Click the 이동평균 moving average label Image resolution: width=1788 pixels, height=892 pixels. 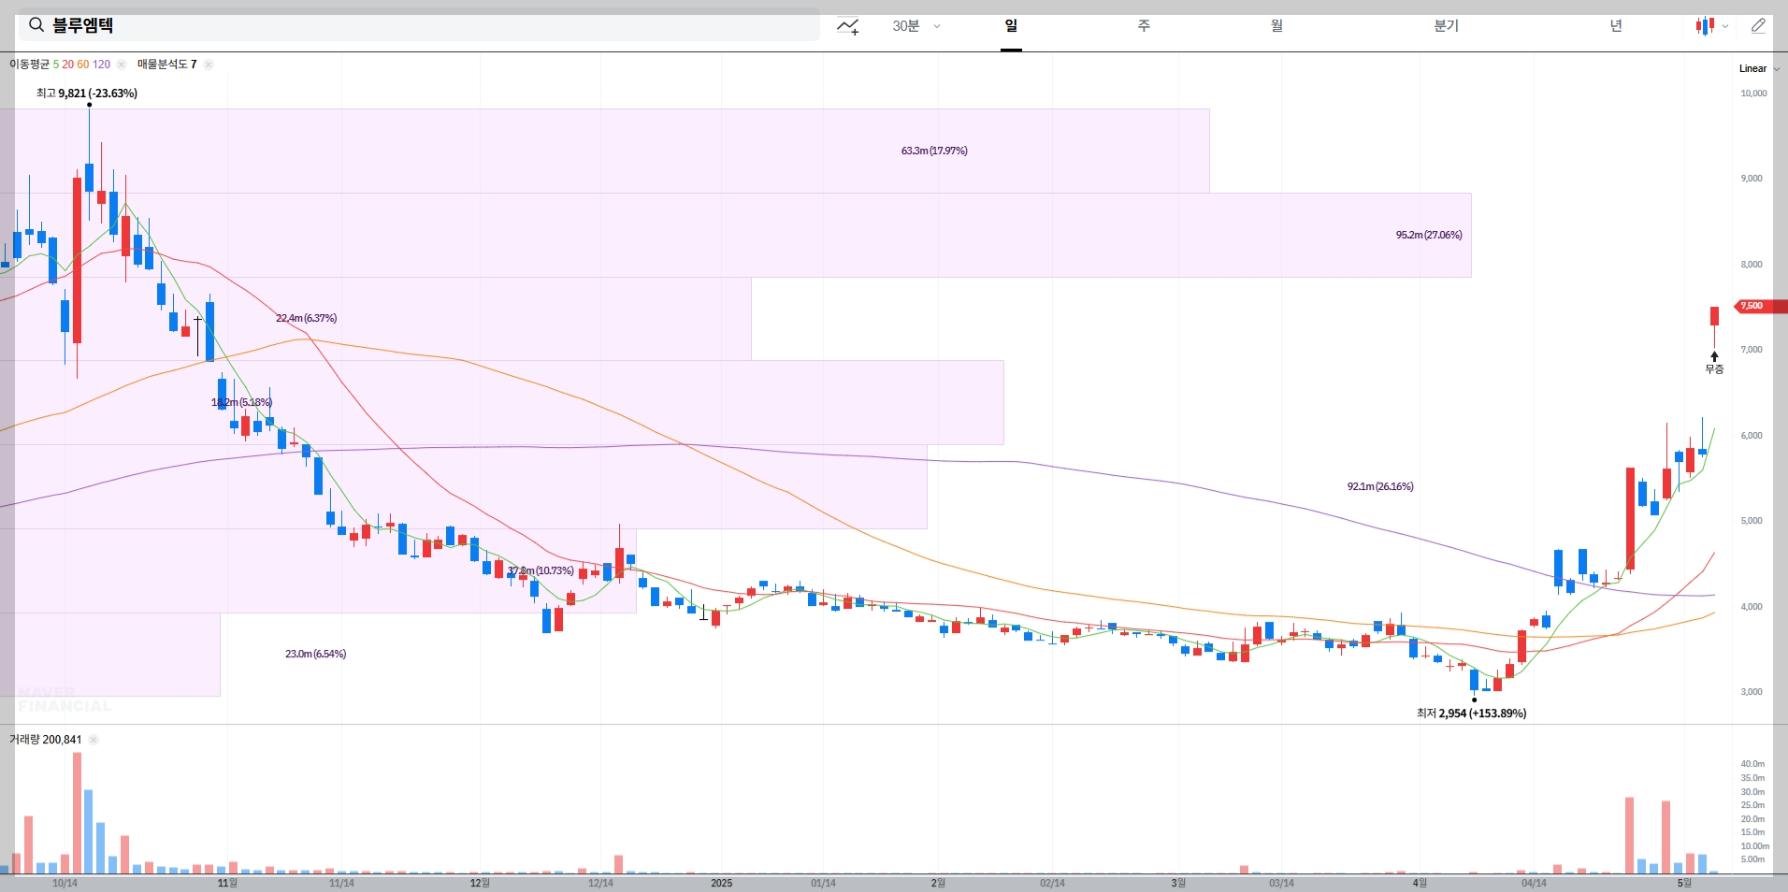29,64
